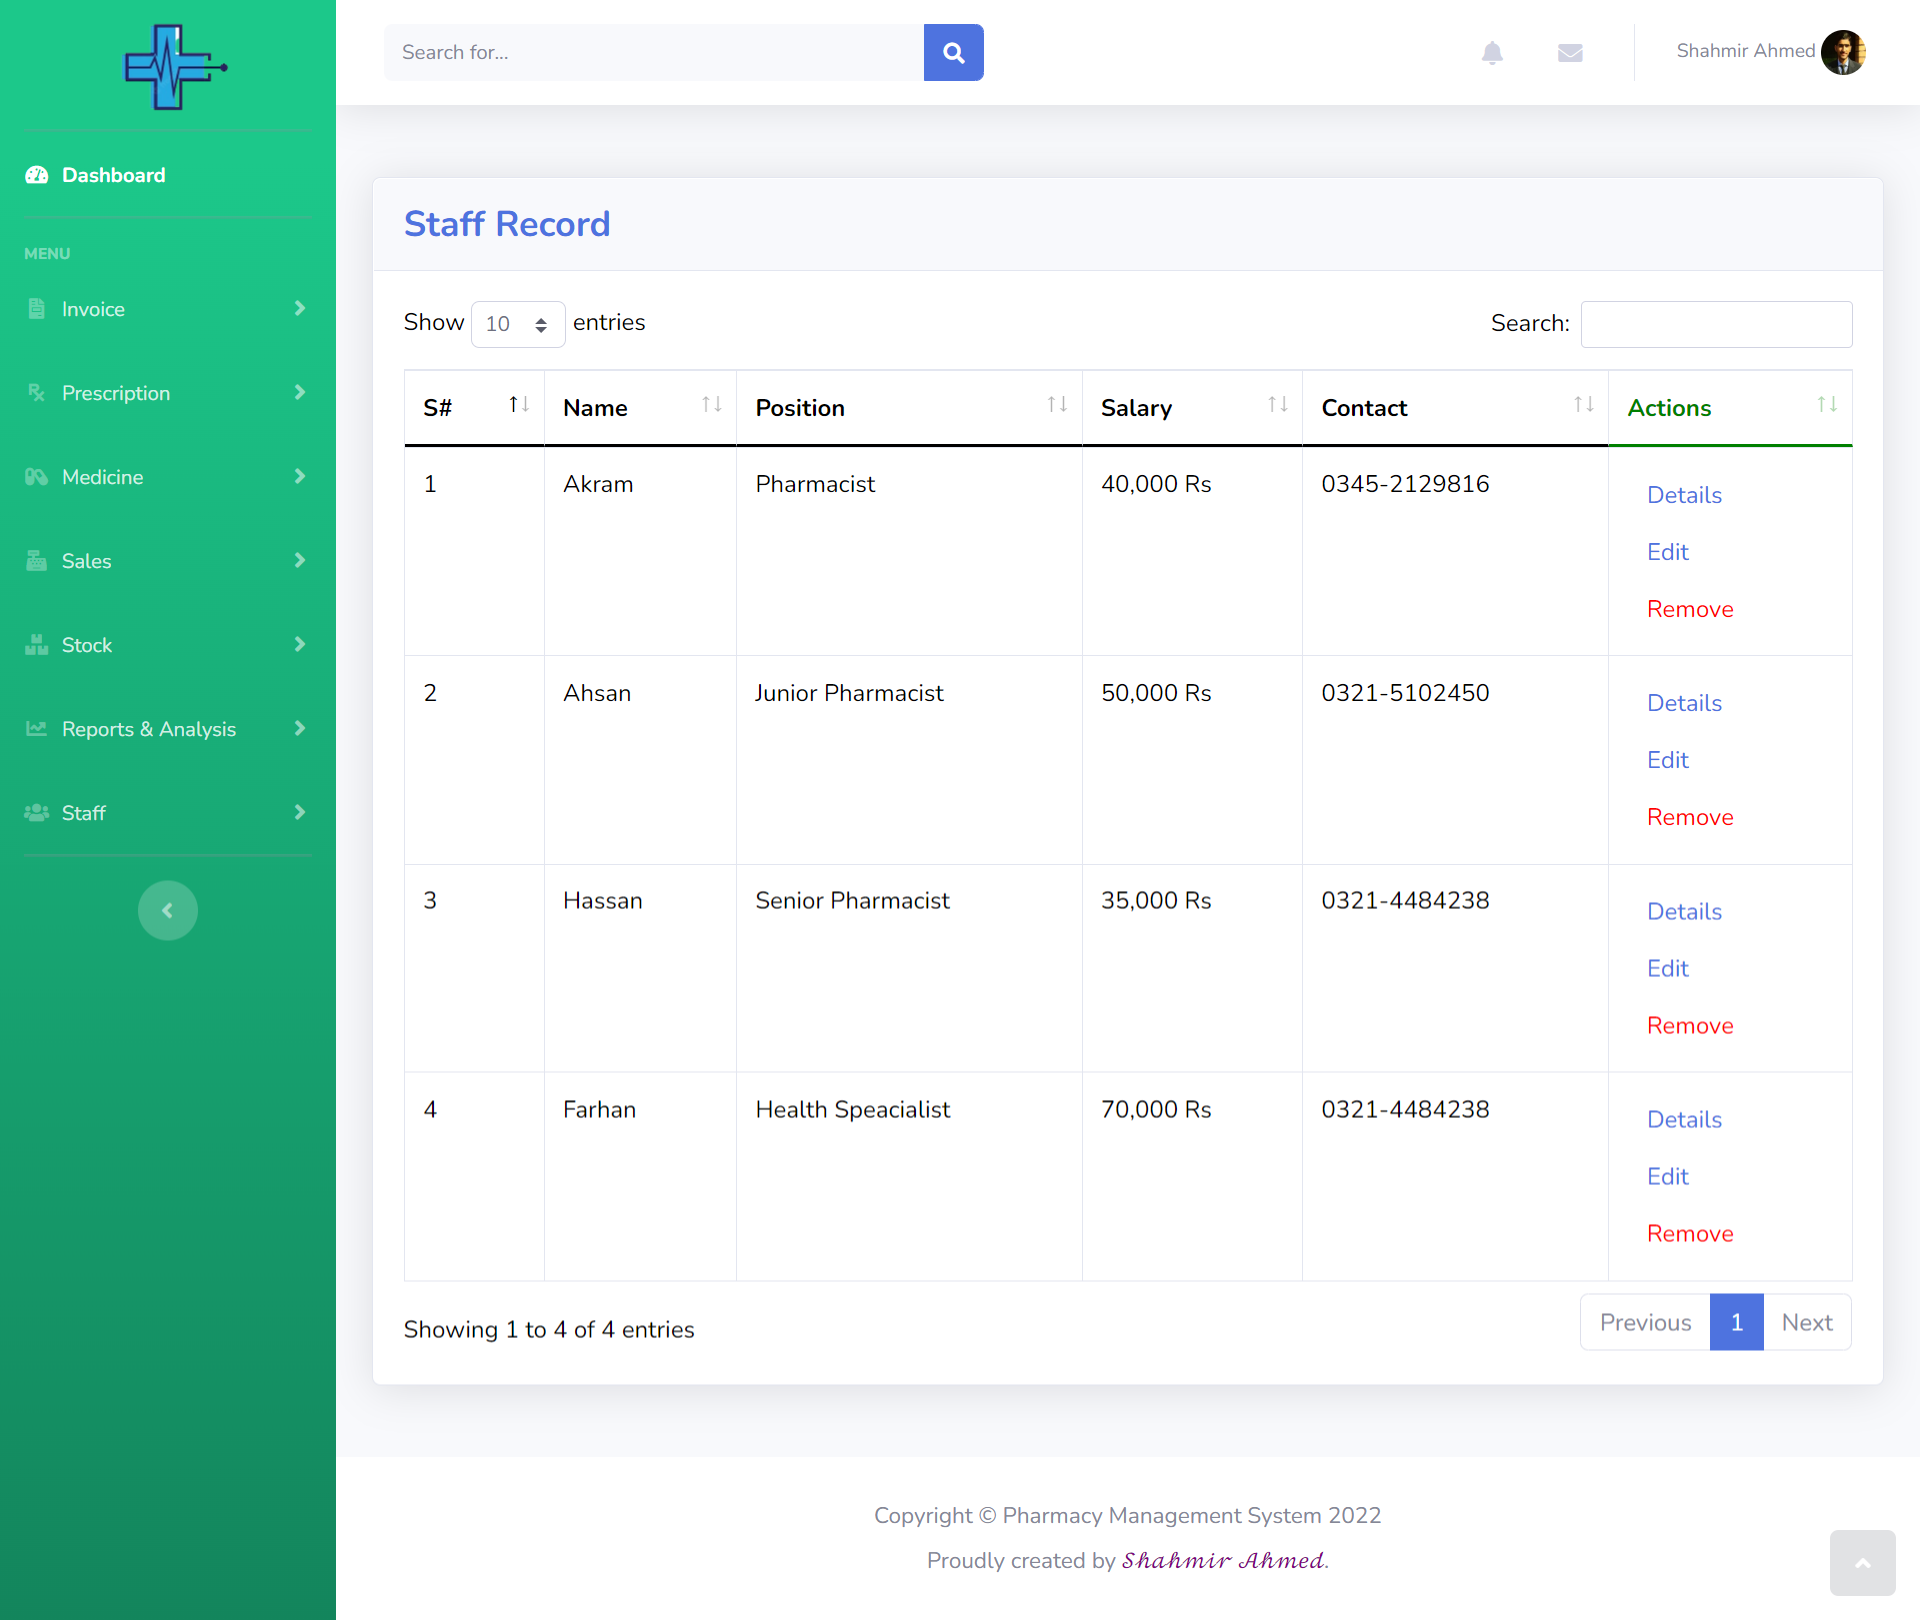Click the scroll-to-top arrow button
Viewport: 1920px width, 1621px height.
pyautogui.click(x=1862, y=1563)
